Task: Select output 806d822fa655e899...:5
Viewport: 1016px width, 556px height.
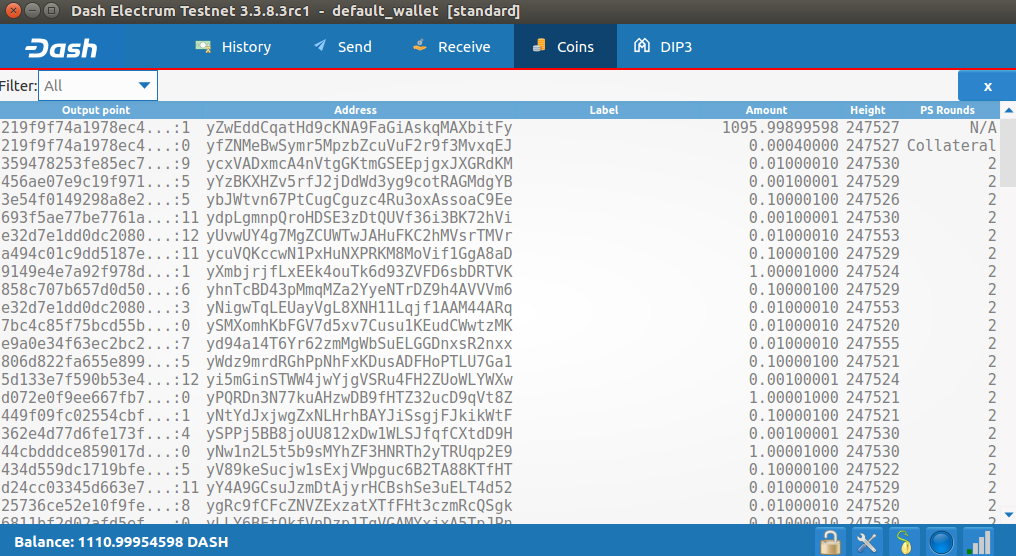Action: 96,362
